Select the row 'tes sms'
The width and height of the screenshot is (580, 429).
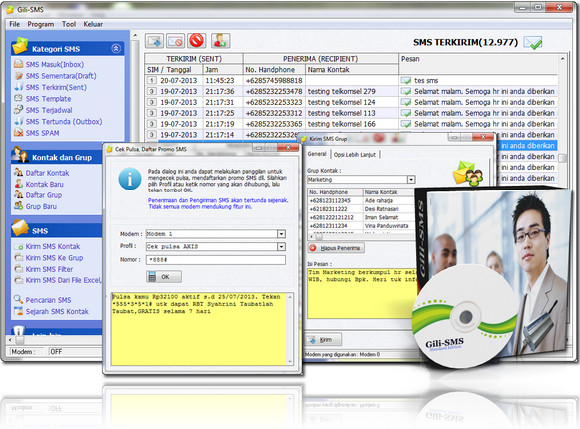tap(351, 81)
